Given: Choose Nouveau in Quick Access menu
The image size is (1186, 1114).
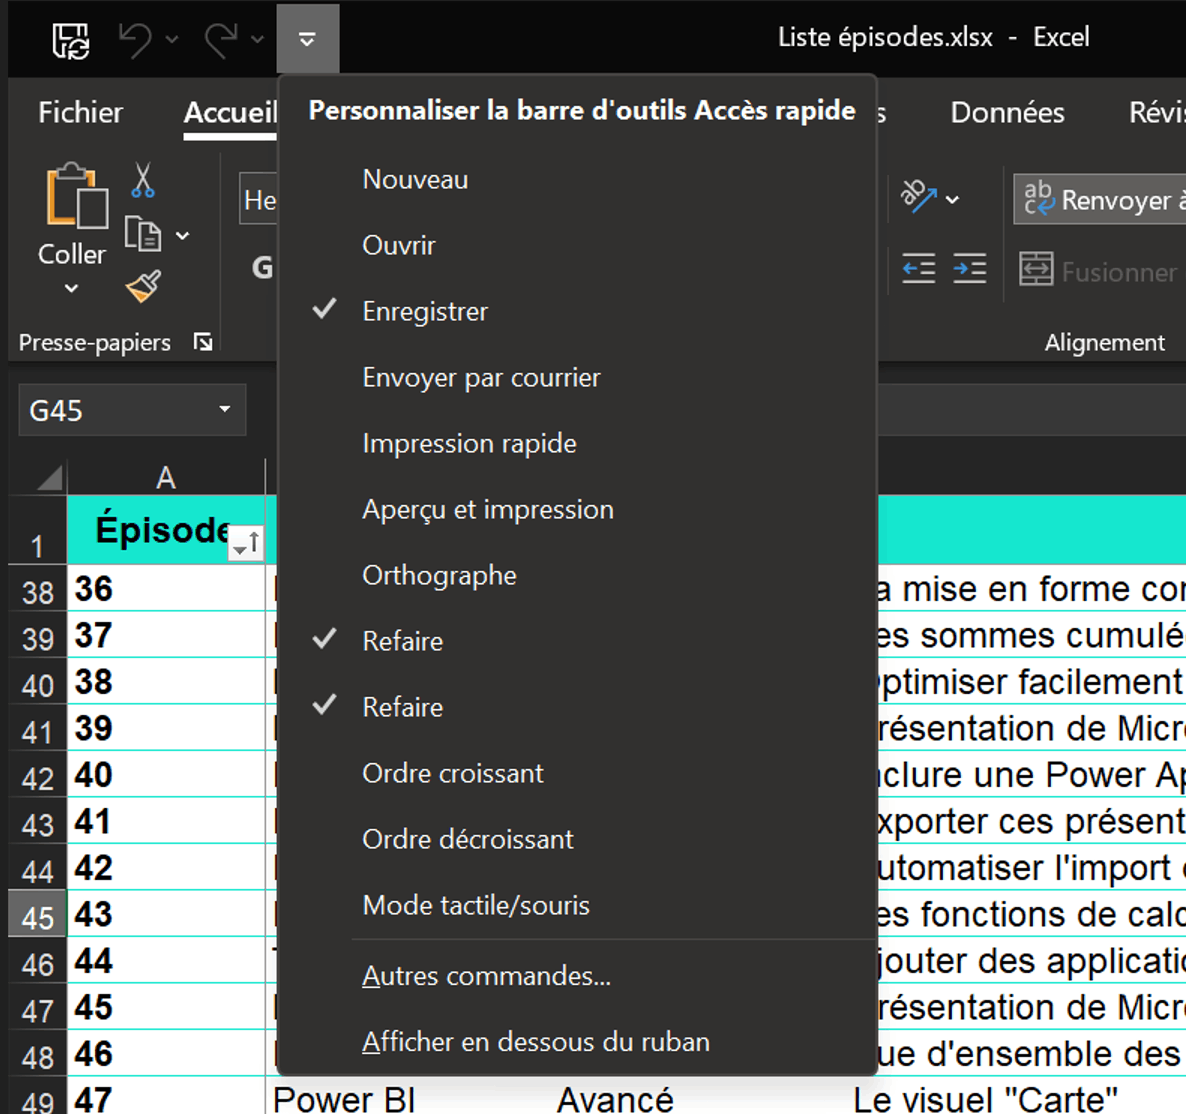Looking at the screenshot, I should pos(577,179).
